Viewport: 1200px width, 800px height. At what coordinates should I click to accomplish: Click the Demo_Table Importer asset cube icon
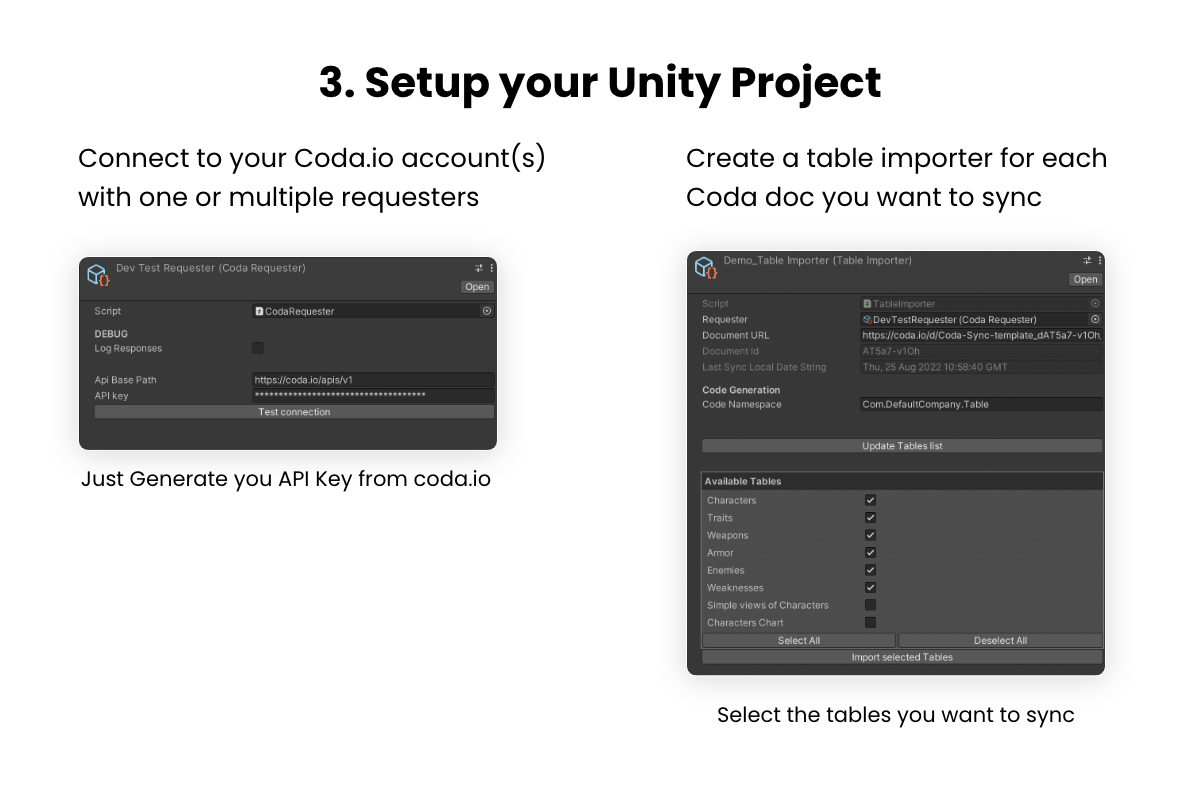coord(706,268)
